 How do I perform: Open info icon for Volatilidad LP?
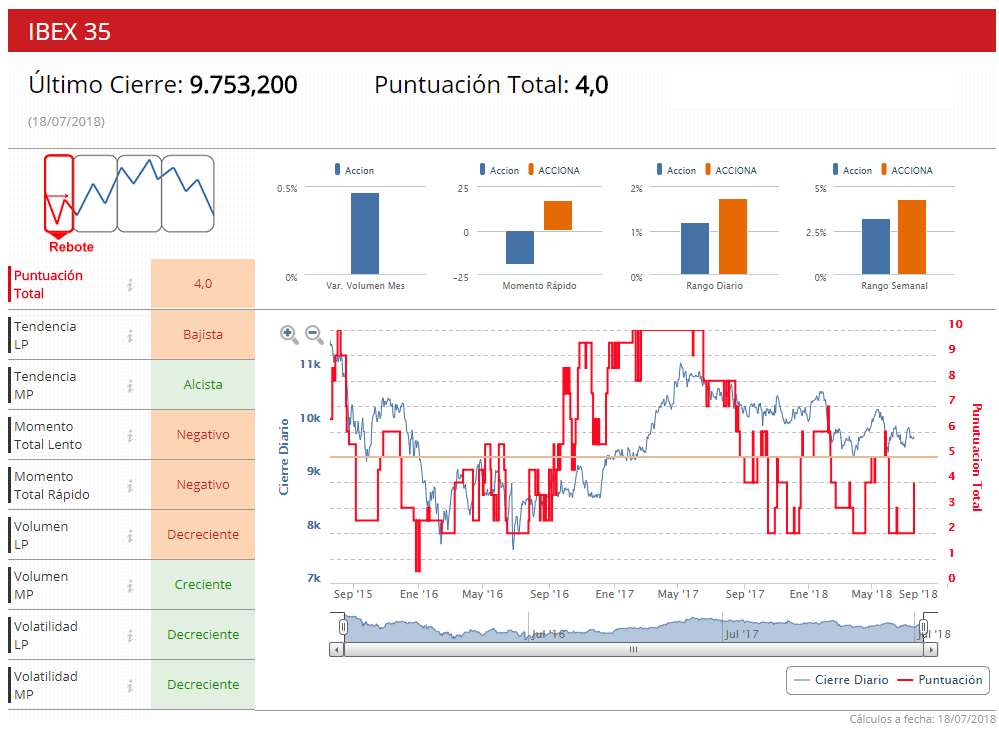(130, 635)
